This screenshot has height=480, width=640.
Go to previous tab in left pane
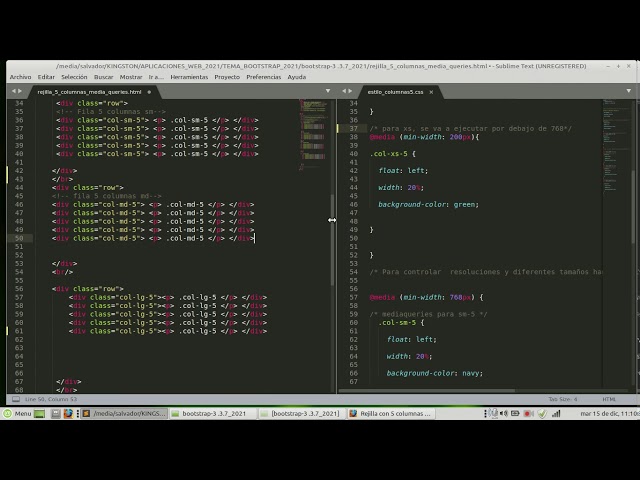[13, 91]
